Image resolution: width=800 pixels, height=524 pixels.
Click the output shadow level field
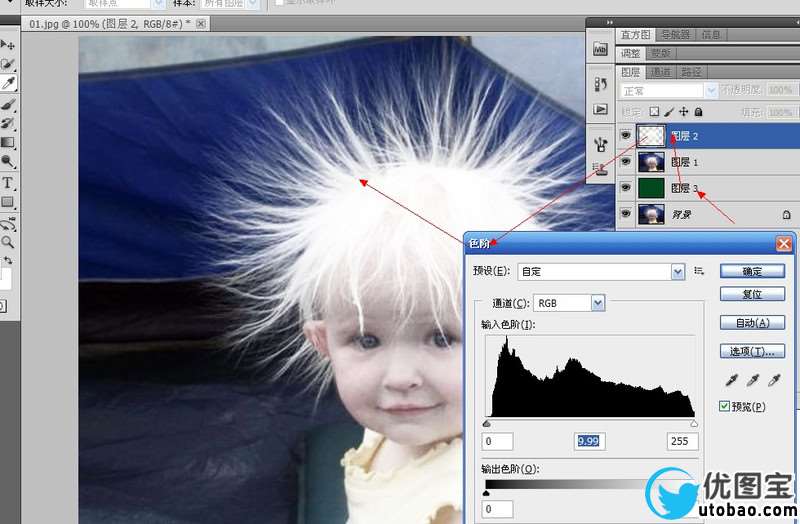point(497,509)
